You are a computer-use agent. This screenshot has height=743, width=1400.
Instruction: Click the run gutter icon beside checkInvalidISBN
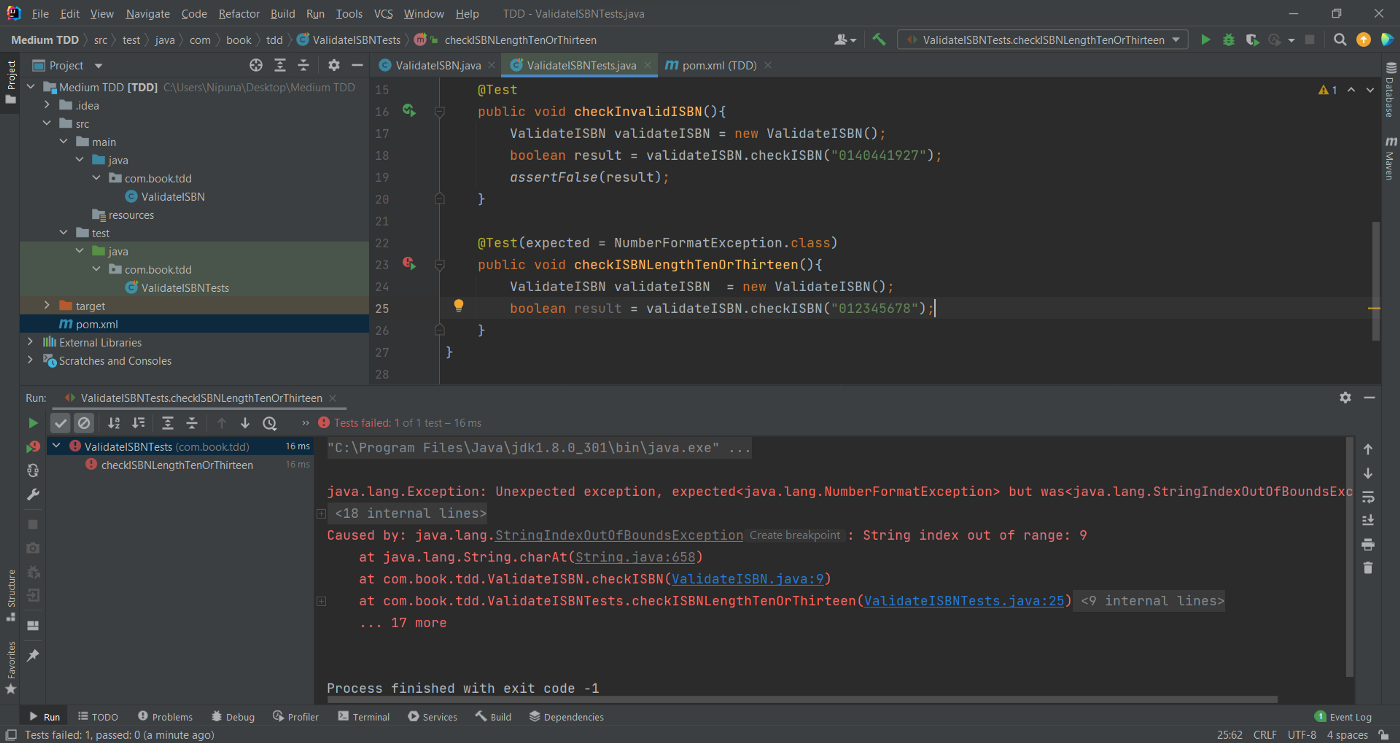(409, 111)
